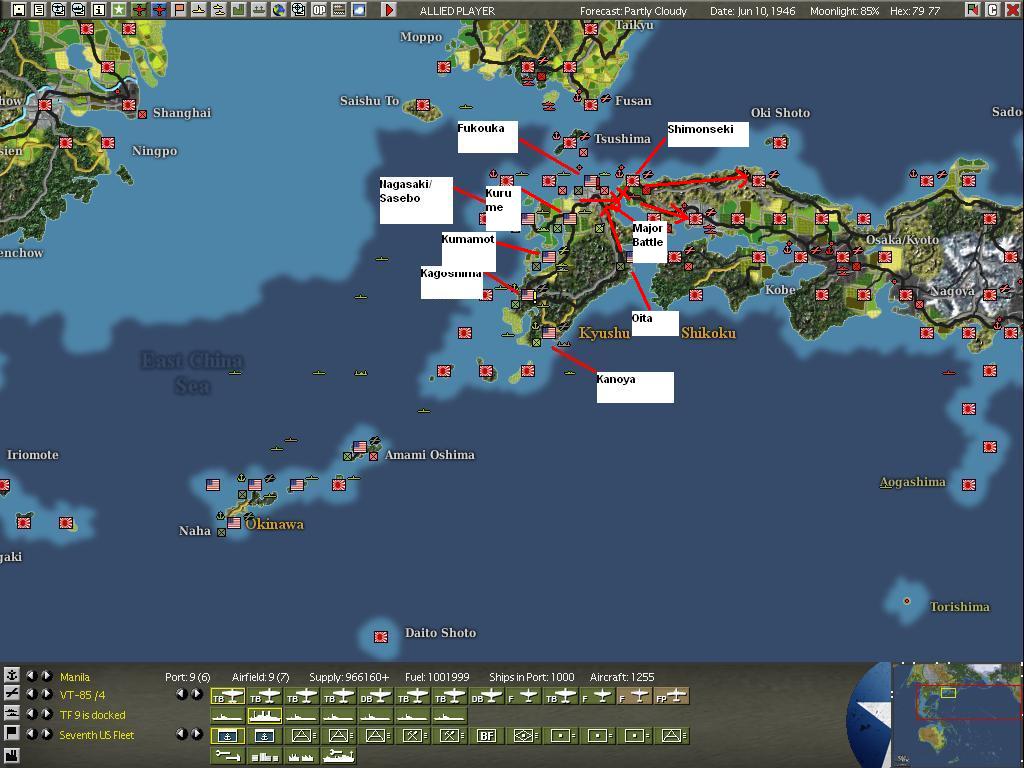Click right arrow next to Seventh US Fleet

(x=46, y=733)
